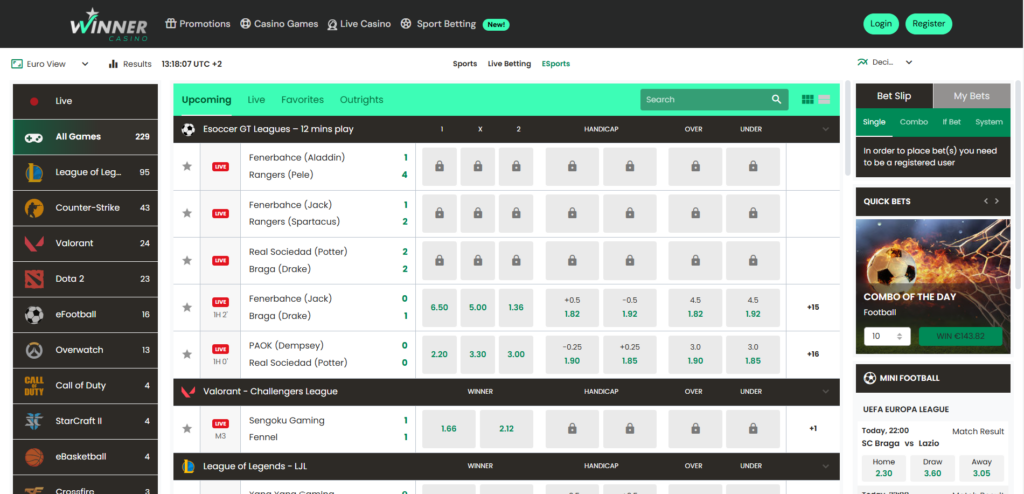Favorite the Fenerbahce (Aladdin) vs Rangers match
This screenshot has height=494, width=1024.
coord(187,166)
